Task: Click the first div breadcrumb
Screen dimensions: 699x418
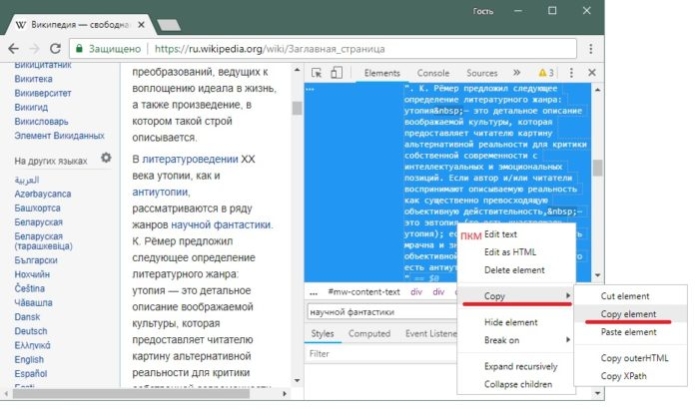Action: pyautogui.click(x=416, y=292)
